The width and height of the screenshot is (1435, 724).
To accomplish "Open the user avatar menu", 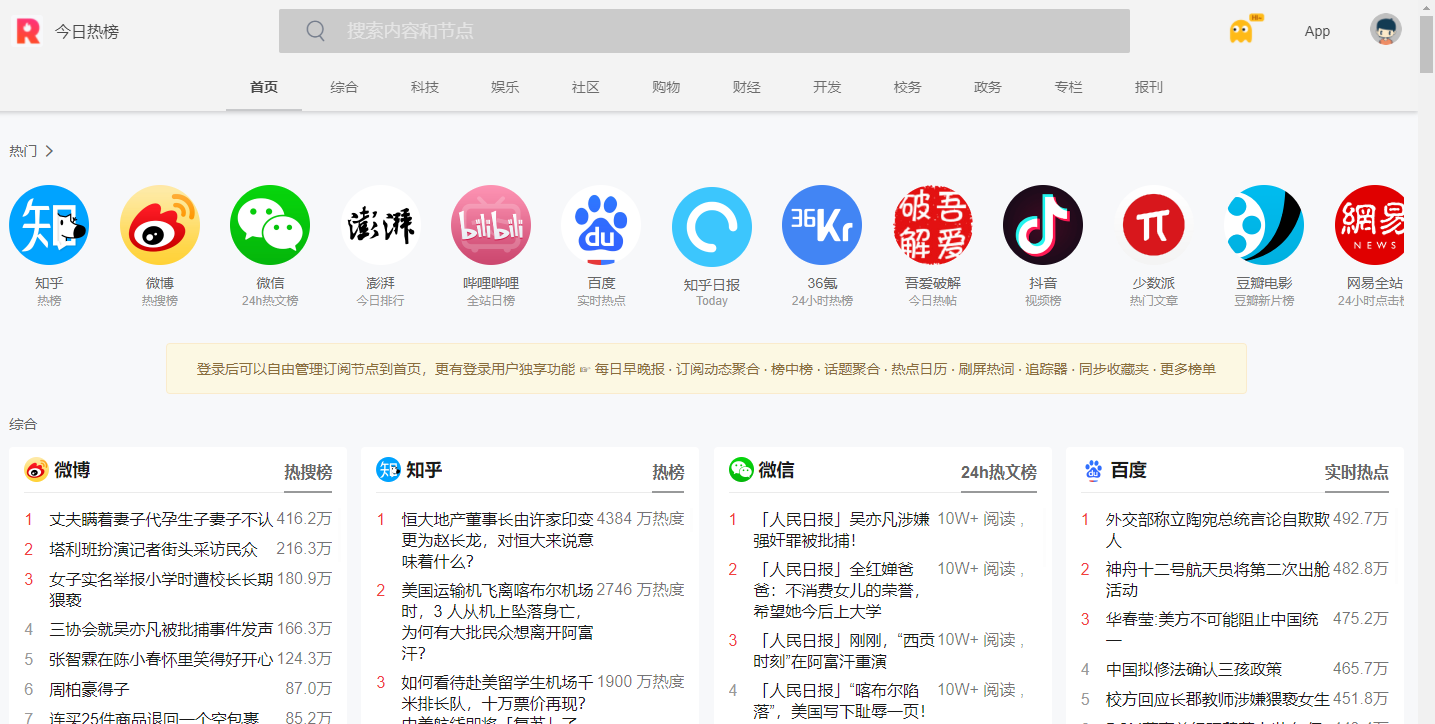I will [1385, 30].
